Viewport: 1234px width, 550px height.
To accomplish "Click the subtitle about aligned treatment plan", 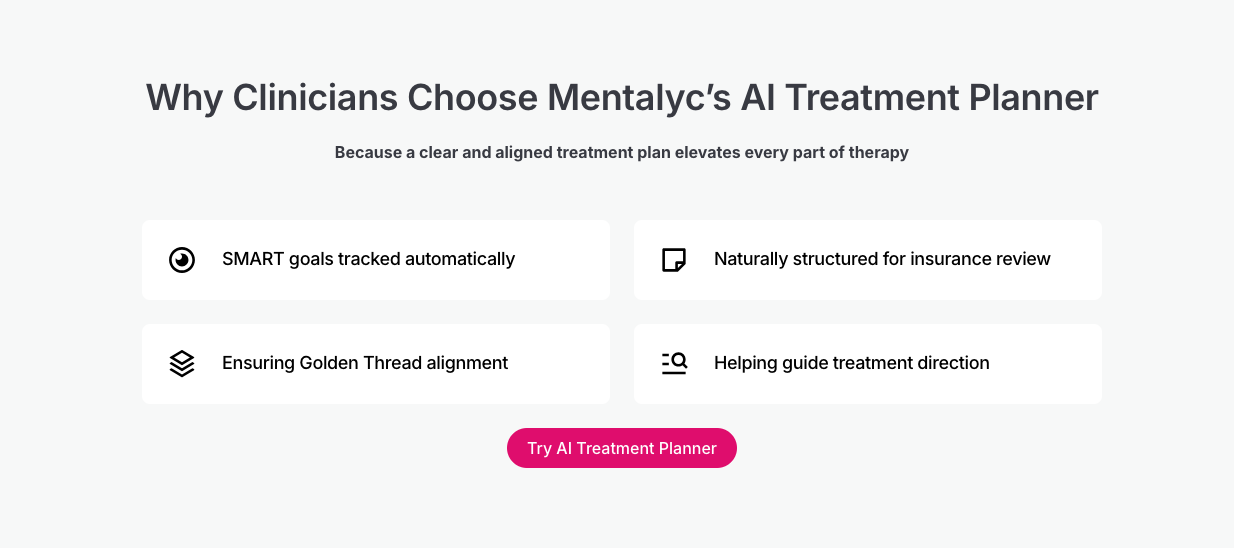I will point(620,153).
